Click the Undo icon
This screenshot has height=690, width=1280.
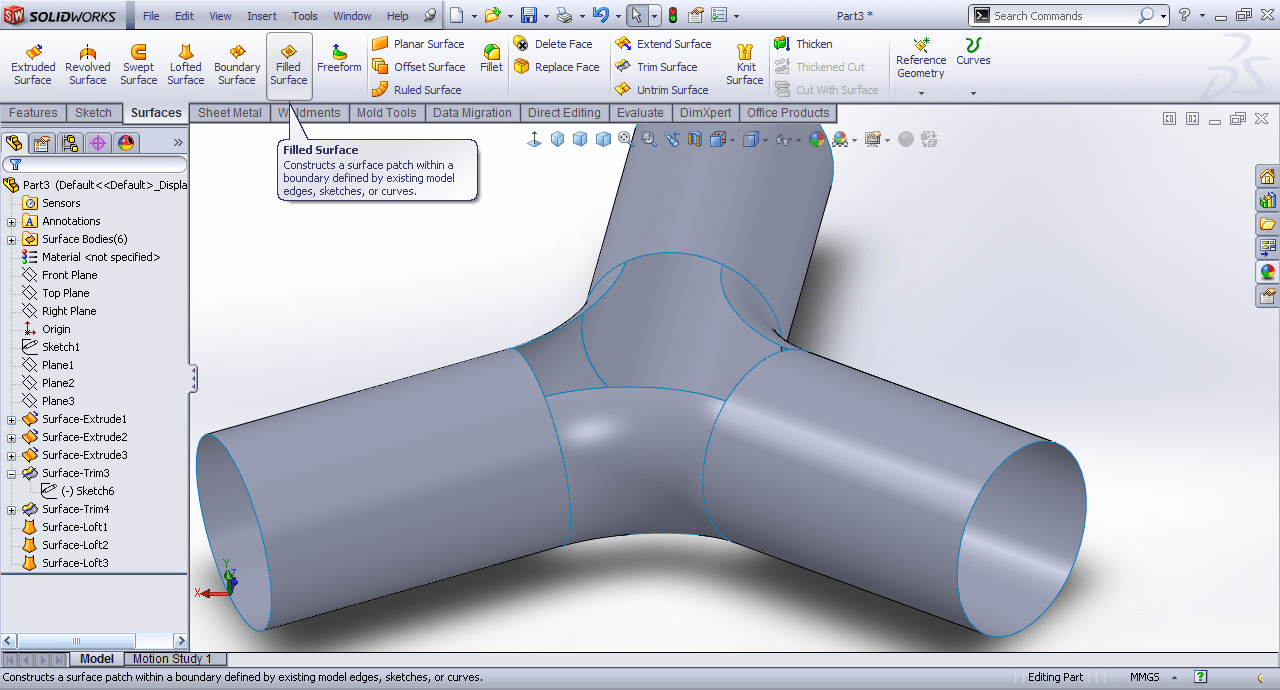click(x=600, y=15)
